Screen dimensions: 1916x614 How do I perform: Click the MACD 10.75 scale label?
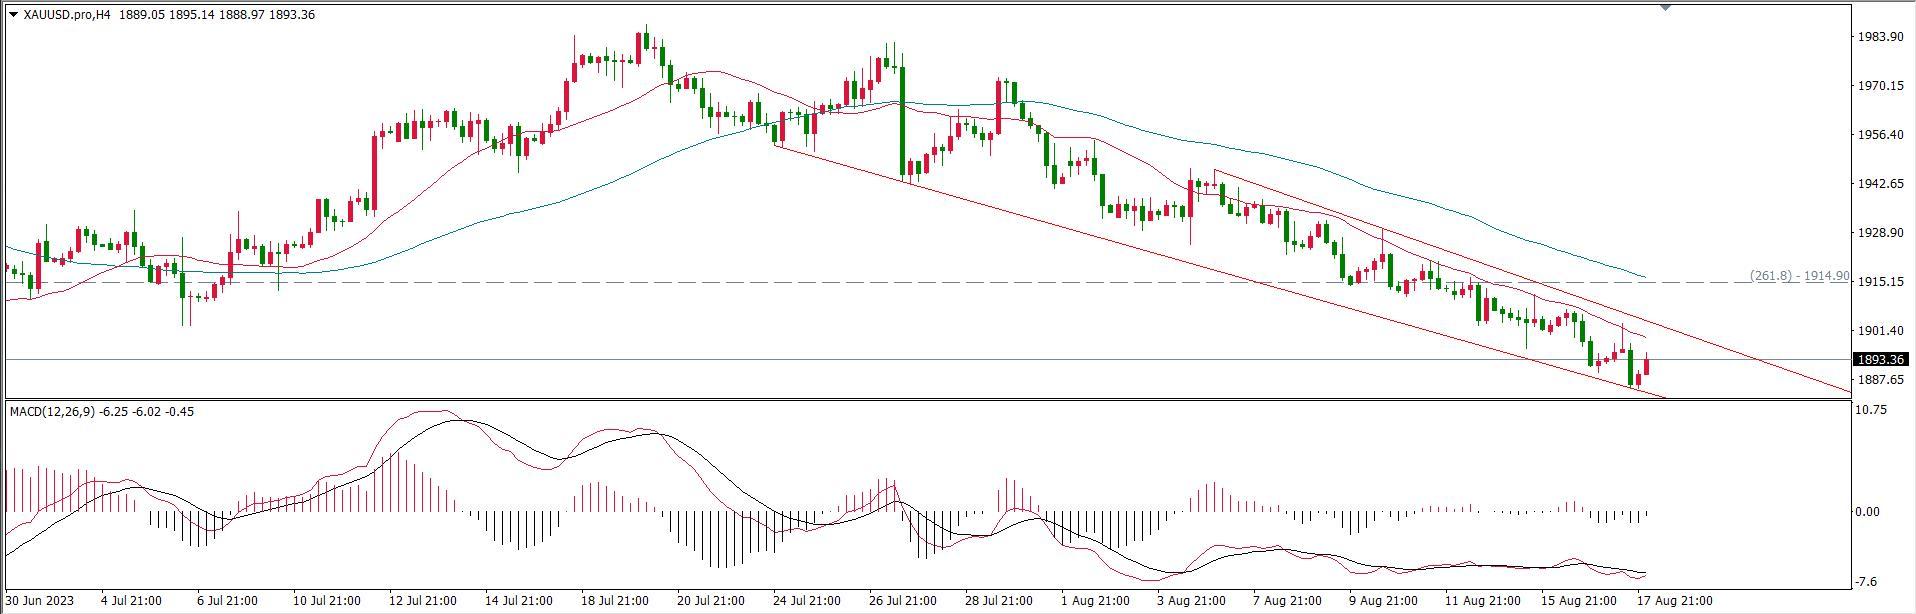[1870, 410]
